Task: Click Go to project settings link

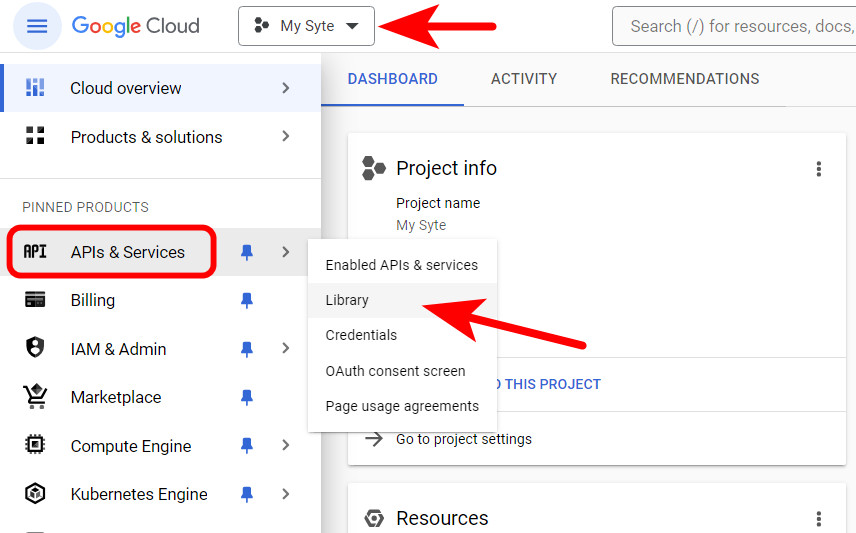Action: (x=464, y=439)
